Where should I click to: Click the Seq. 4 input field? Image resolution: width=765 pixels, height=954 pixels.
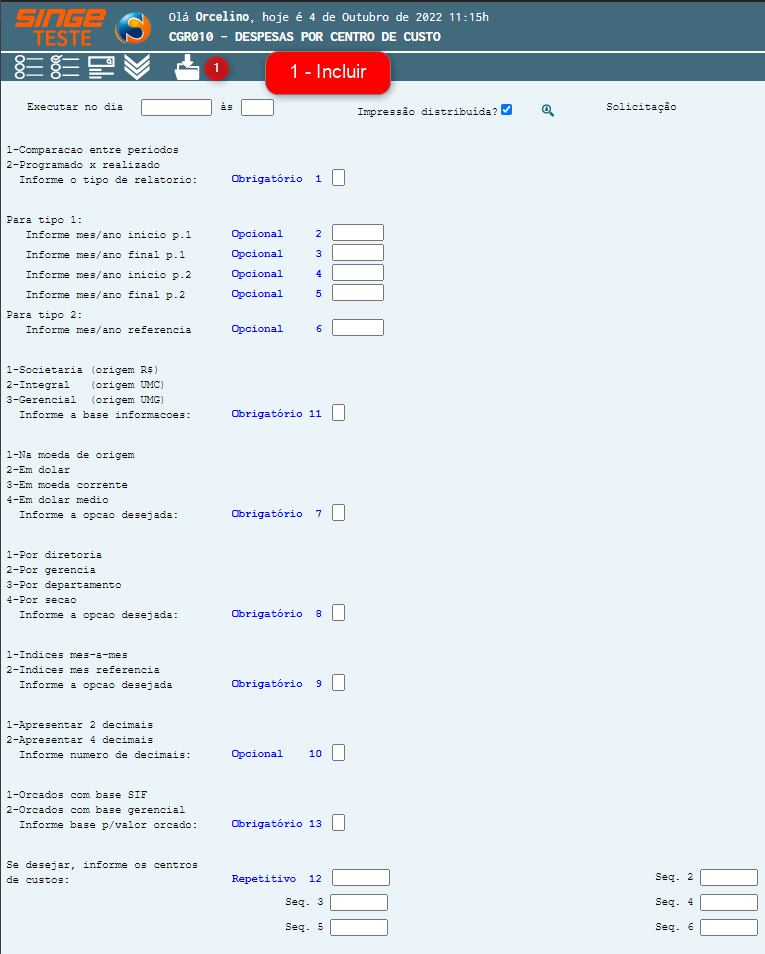pos(729,902)
